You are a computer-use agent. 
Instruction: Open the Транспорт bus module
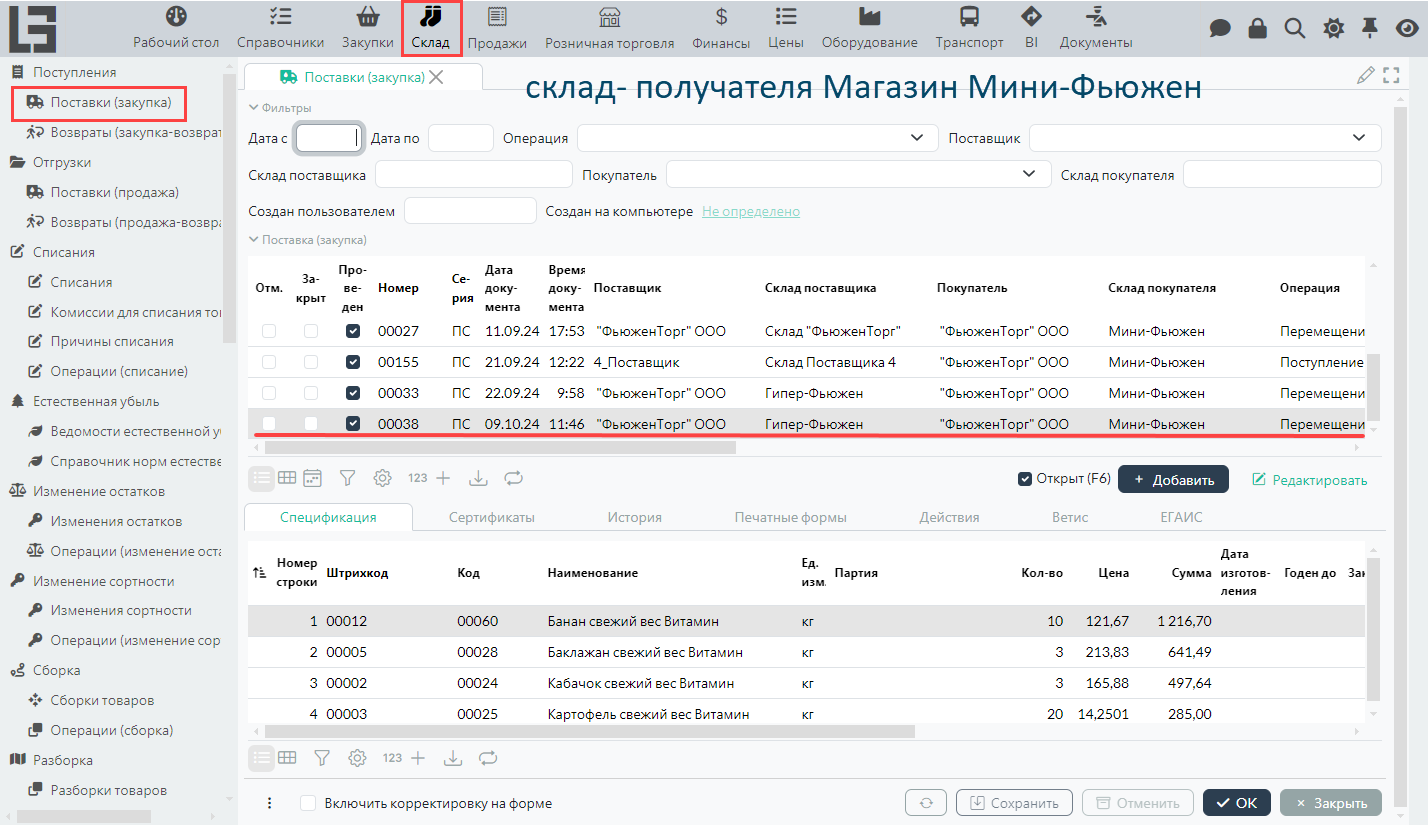969,27
